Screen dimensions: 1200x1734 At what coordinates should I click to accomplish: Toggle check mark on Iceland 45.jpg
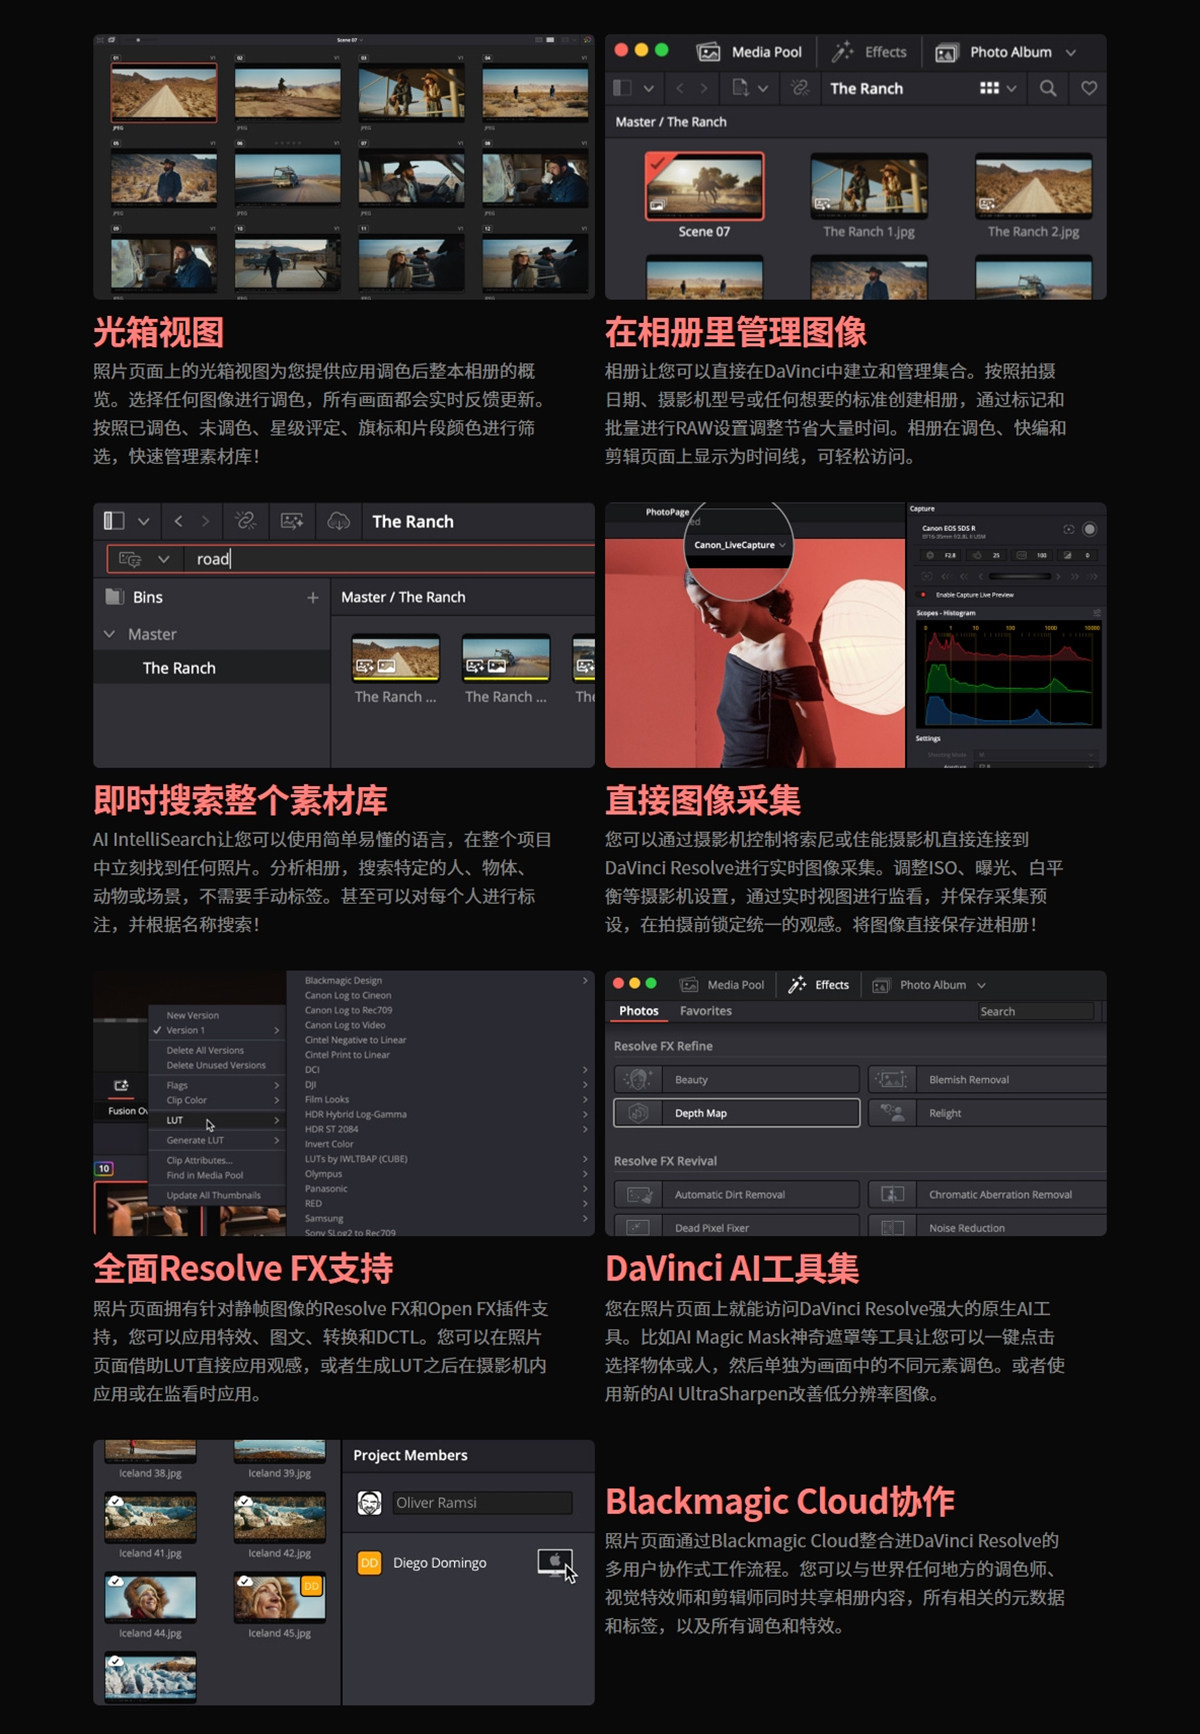[x=245, y=1580]
